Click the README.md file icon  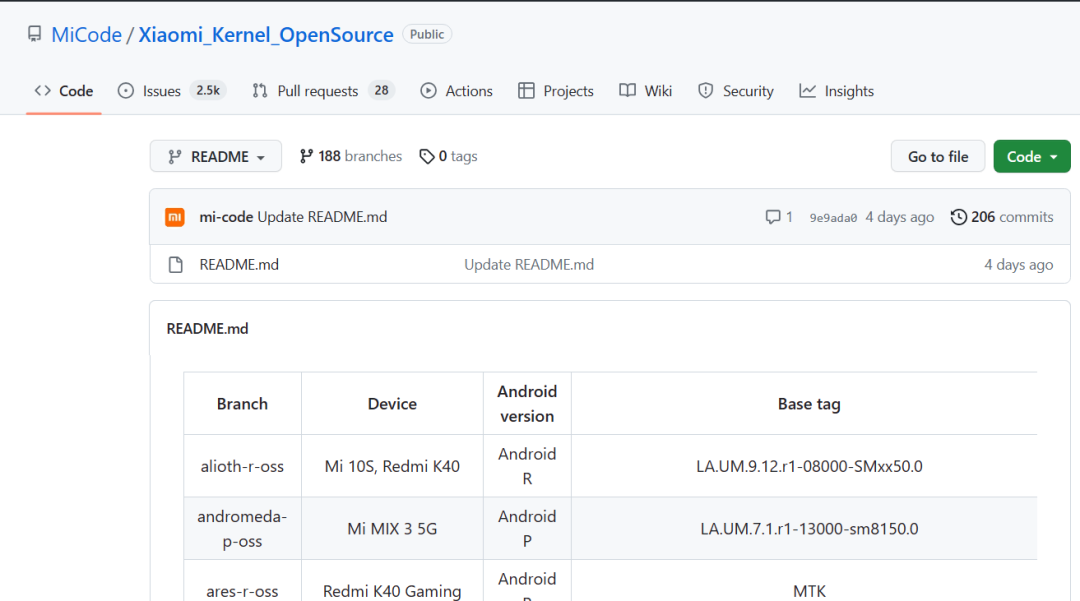coord(176,265)
